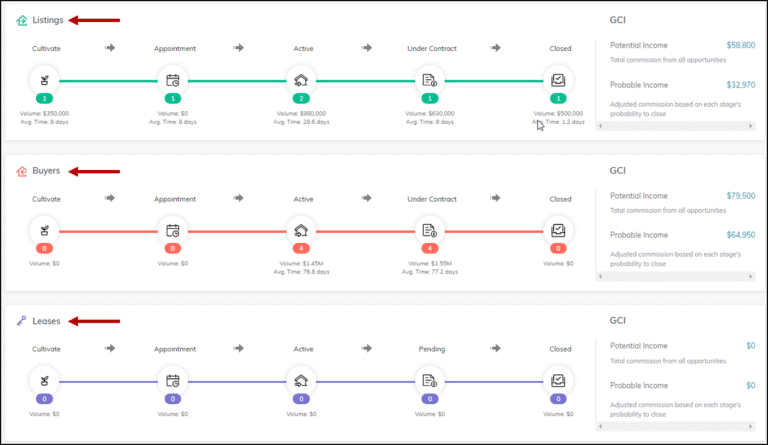Open Buyers Cultivate stage icon
Screen dimensions: 768x445
[x=45, y=231]
